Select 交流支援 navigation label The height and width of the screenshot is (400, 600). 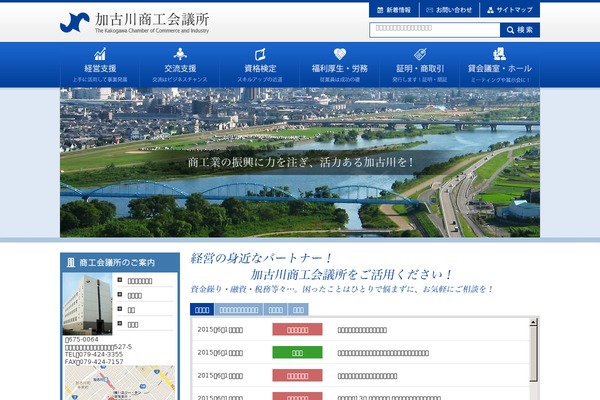pyautogui.click(x=180, y=69)
